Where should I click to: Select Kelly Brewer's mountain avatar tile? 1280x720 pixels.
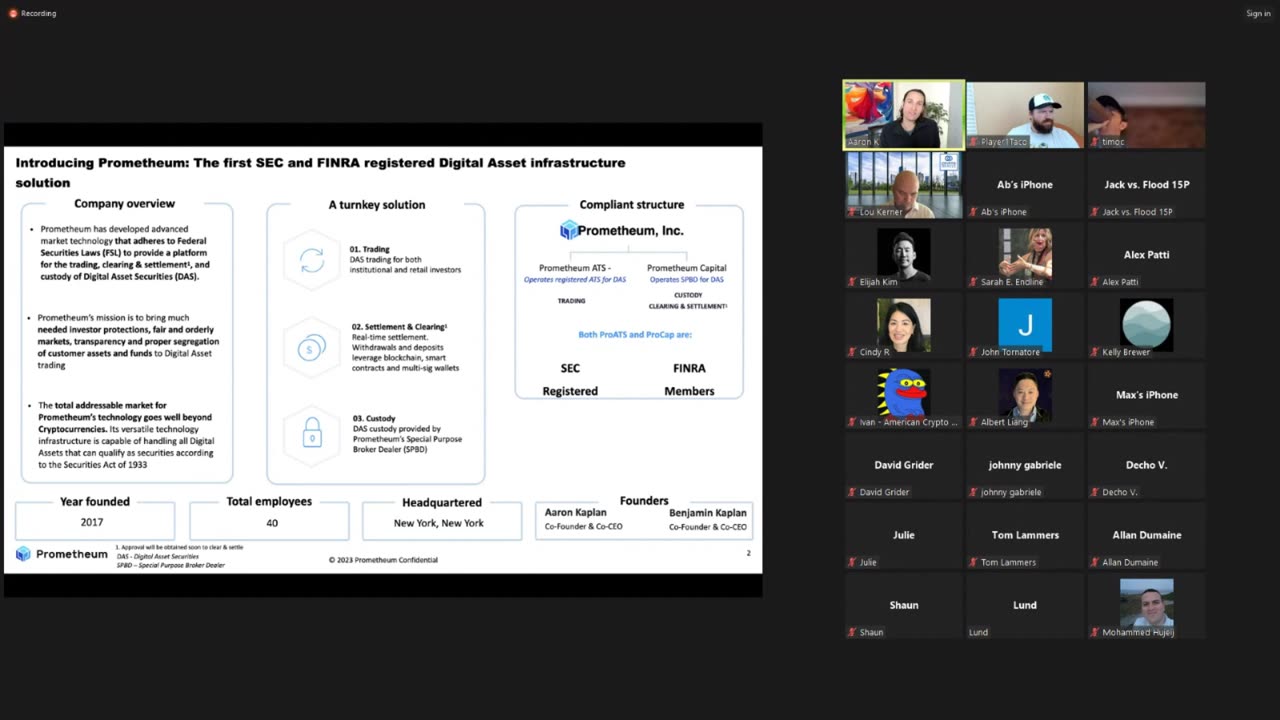coord(1146,325)
